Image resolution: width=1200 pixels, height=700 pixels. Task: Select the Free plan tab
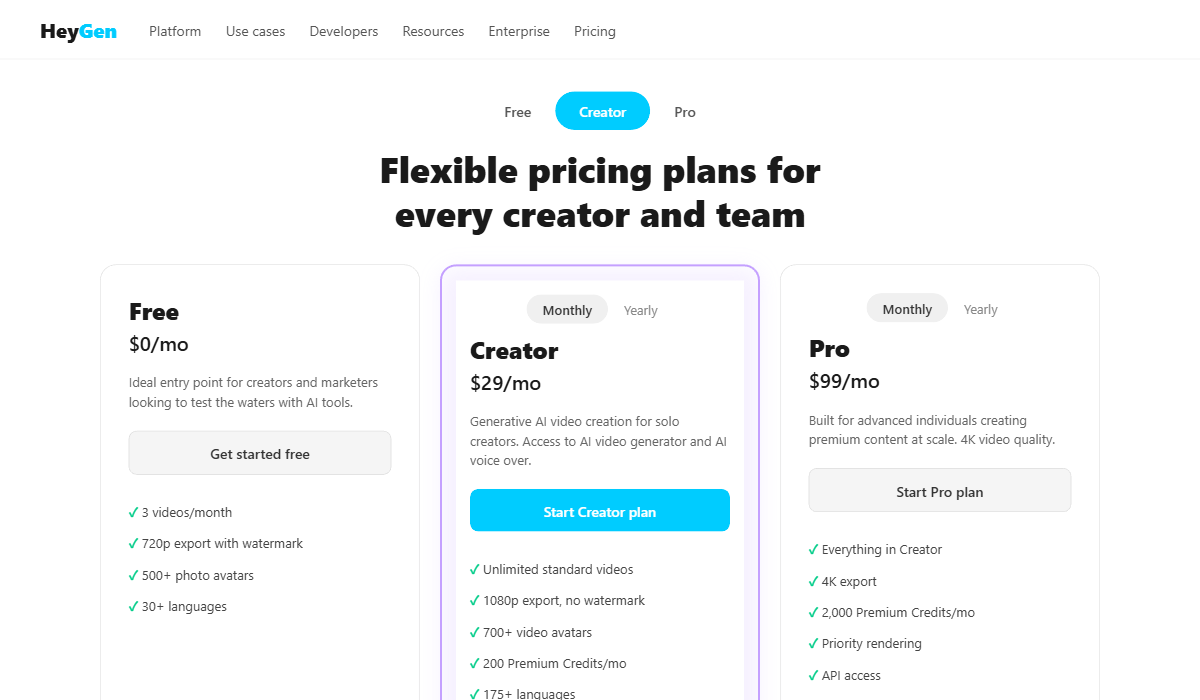coord(517,111)
